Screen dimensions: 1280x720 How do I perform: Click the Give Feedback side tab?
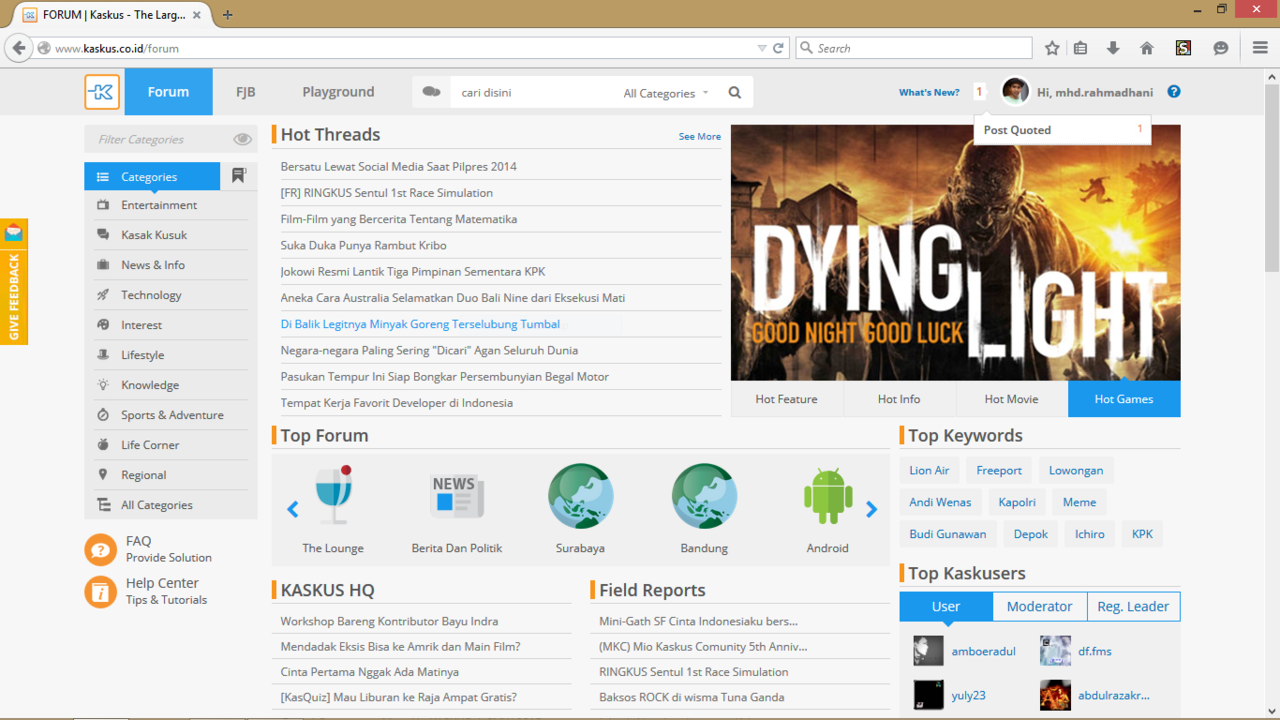14,282
